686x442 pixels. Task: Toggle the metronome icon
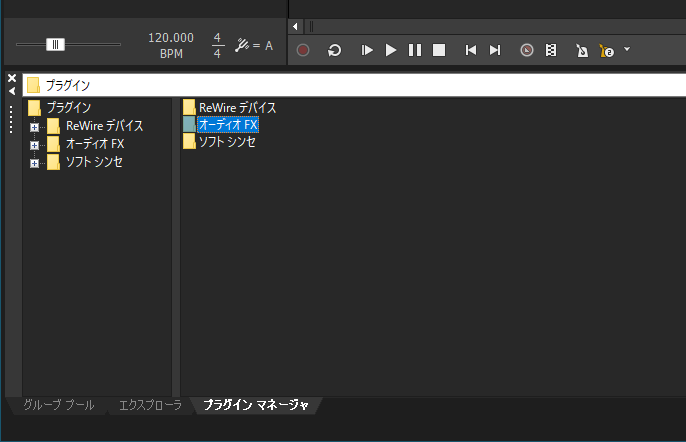(582, 49)
